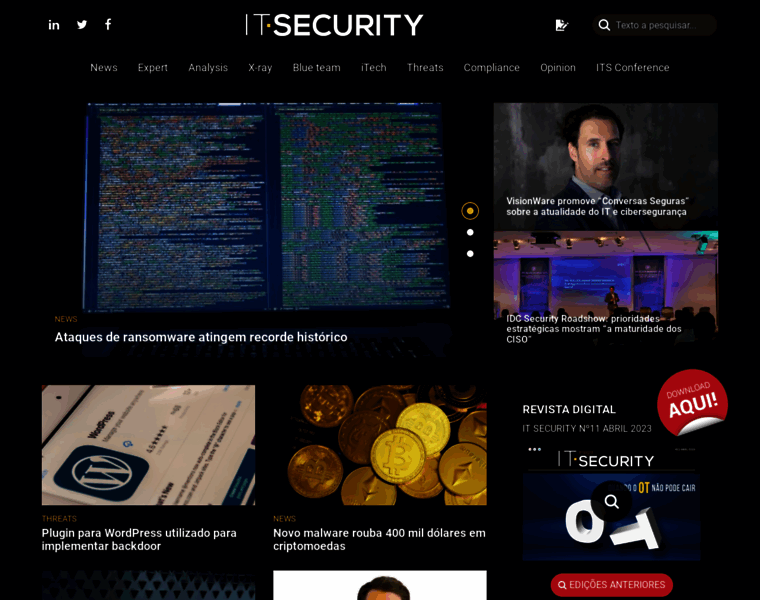Select the first active carousel dot

pos(470,211)
